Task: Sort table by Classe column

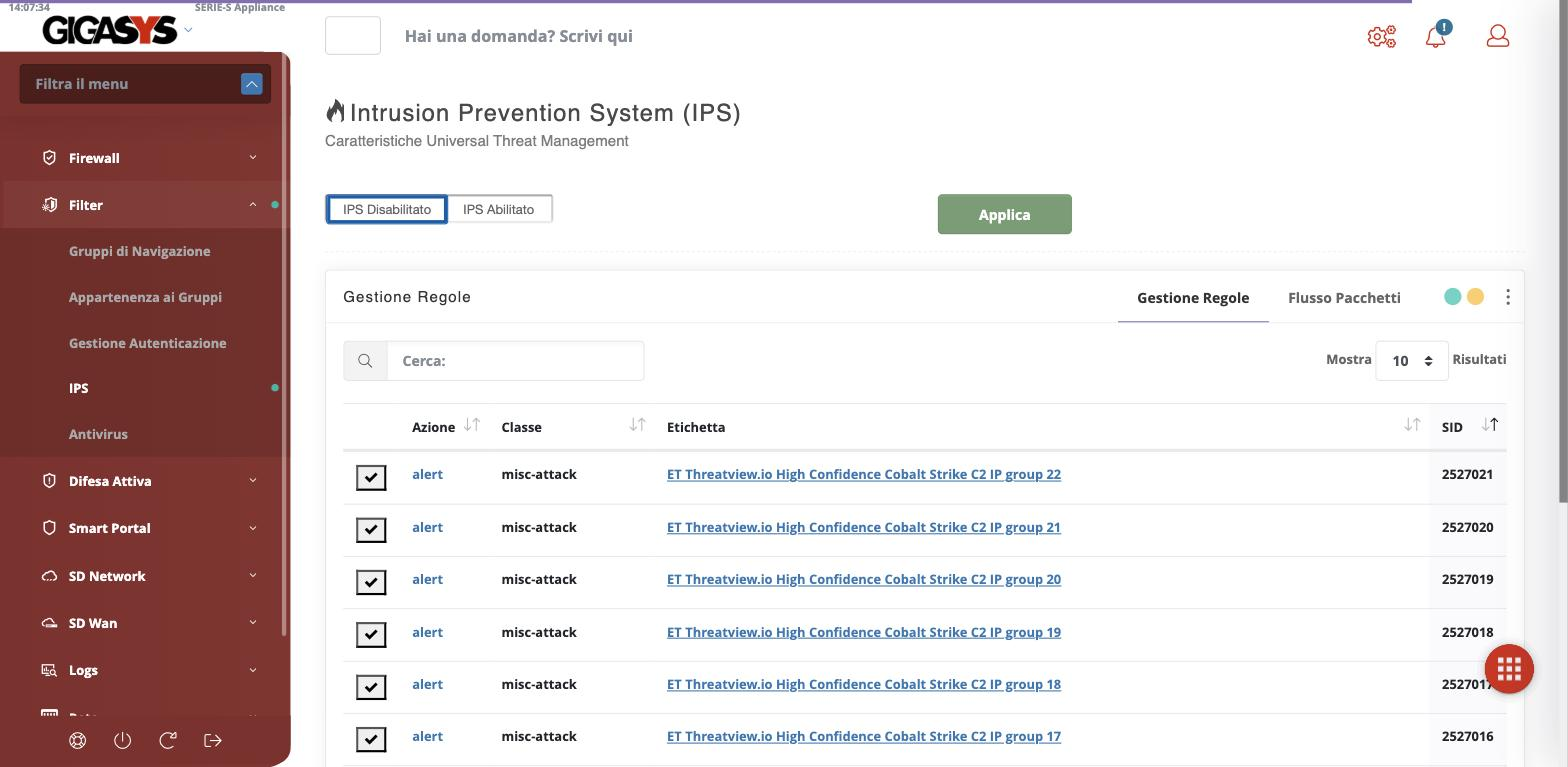Action: 637,425
